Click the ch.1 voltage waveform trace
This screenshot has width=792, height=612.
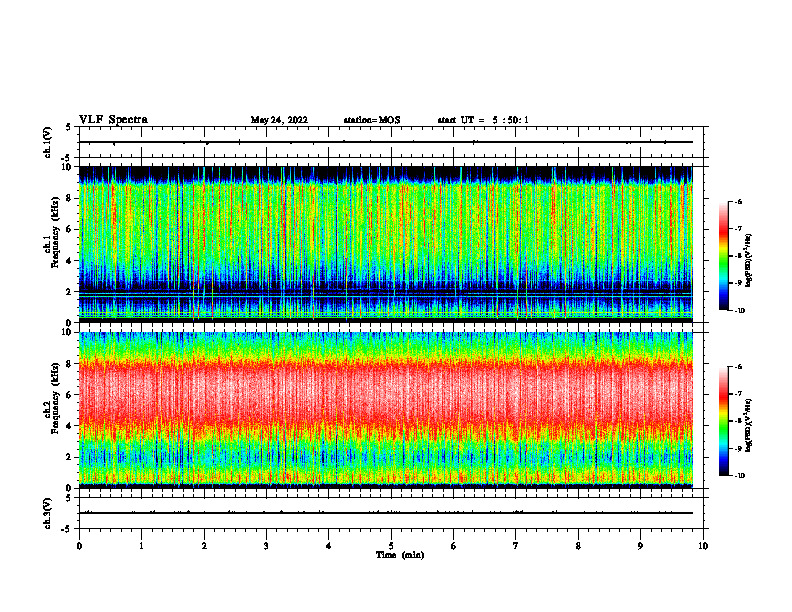tap(386, 142)
